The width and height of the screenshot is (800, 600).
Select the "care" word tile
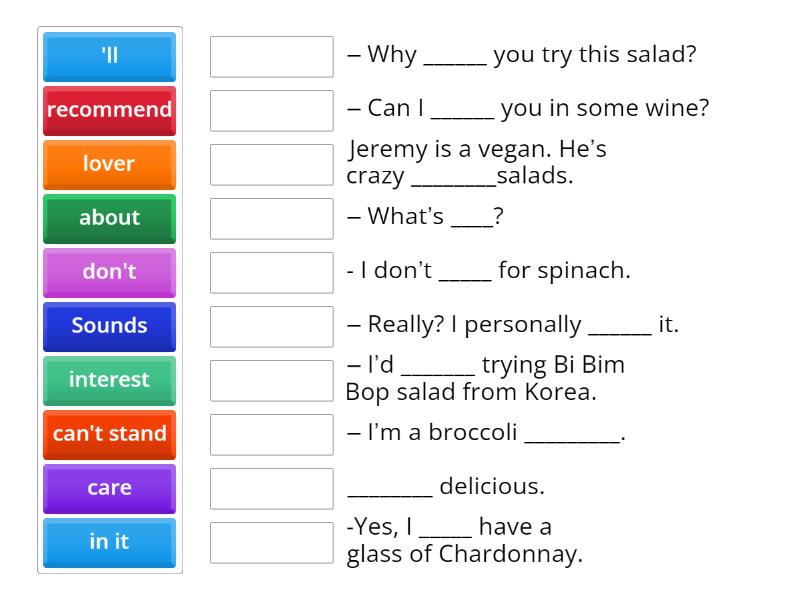[x=109, y=489]
